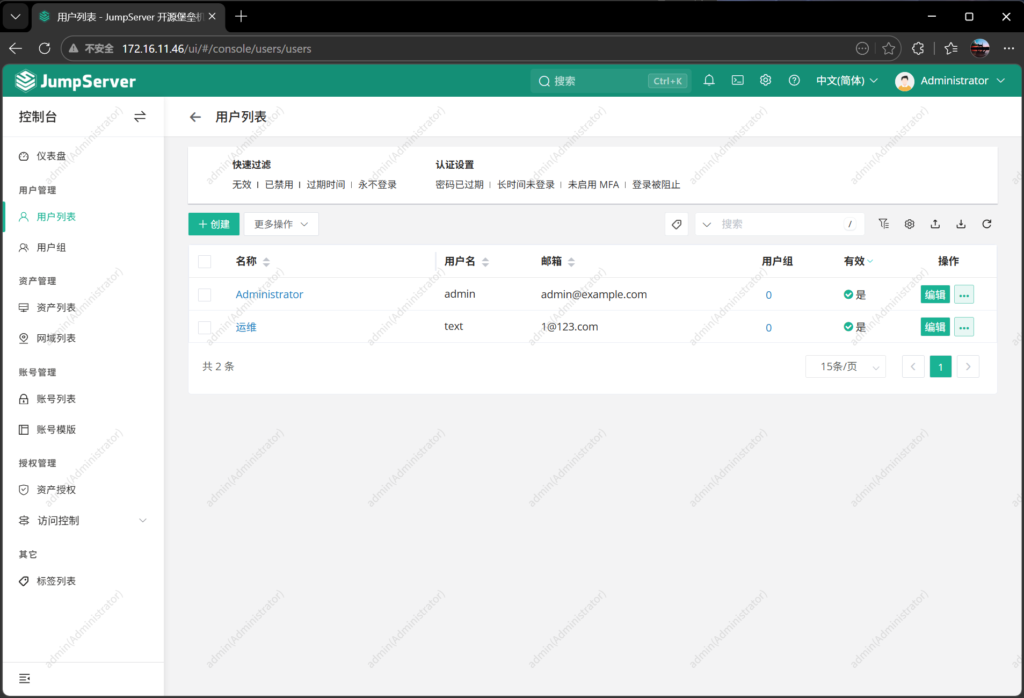1024x698 pixels.
Task: Click the help question mark icon
Action: tap(794, 81)
